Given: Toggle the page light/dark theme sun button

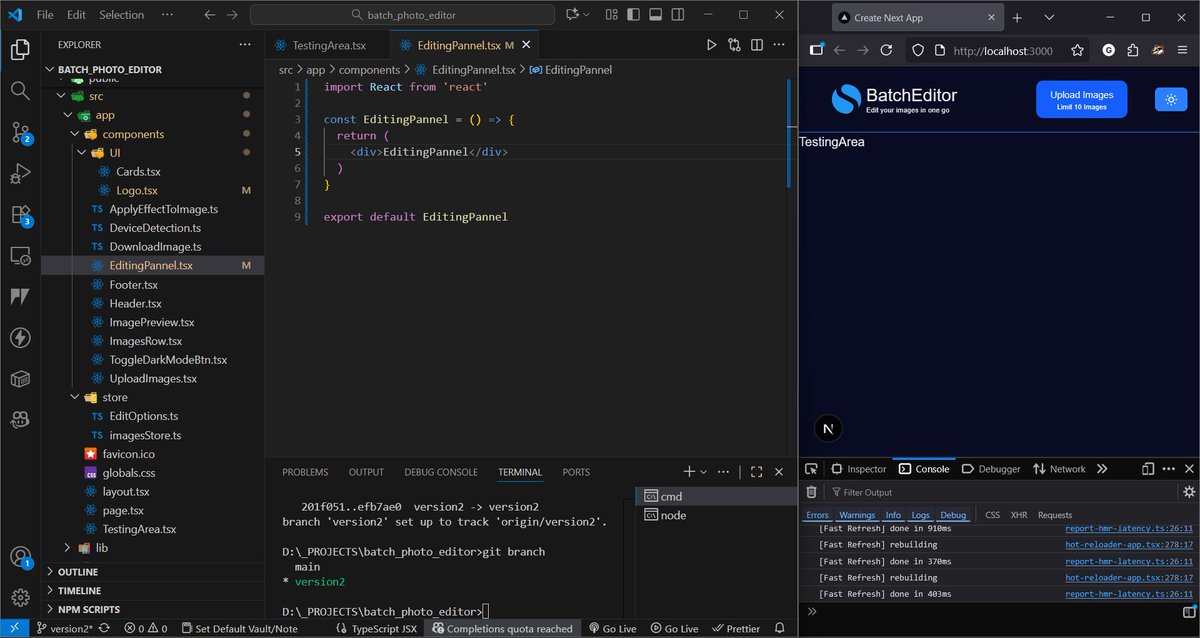Looking at the screenshot, I should [1170, 99].
